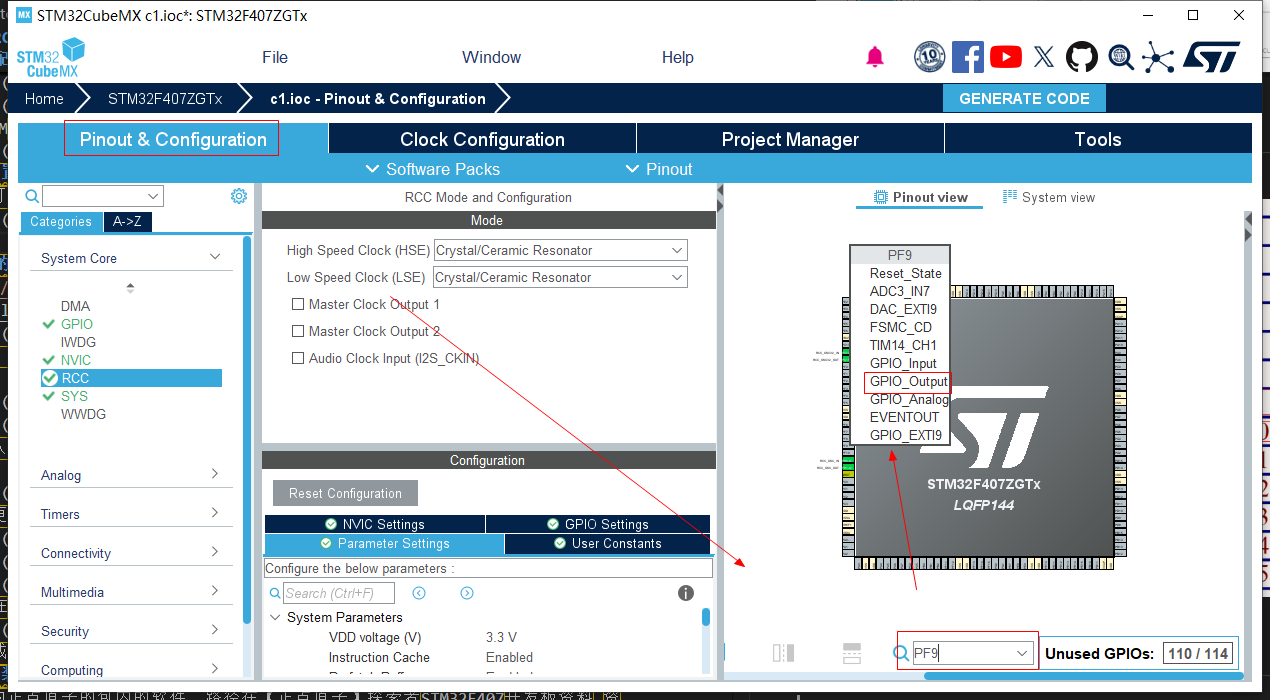The image size is (1270, 700).
Task: Click the STM32F407ZGTx chip package image
Action: pyautogui.click(x=983, y=428)
